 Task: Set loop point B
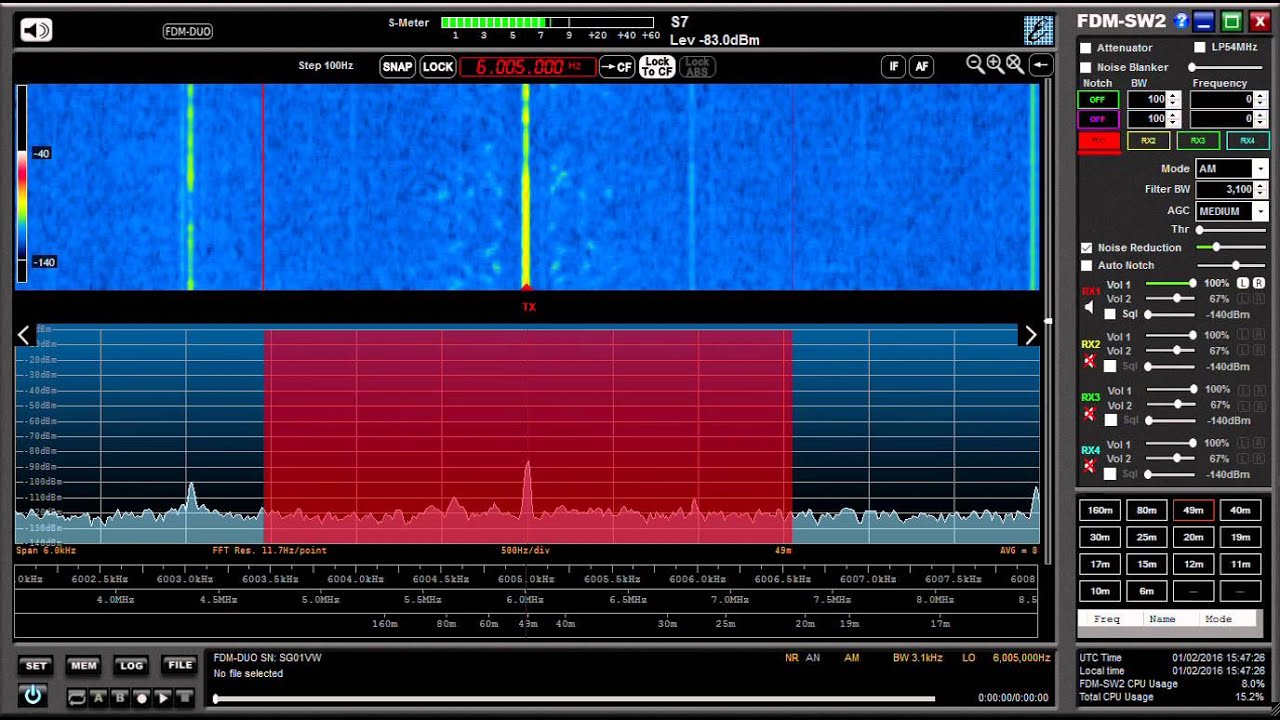(120, 697)
